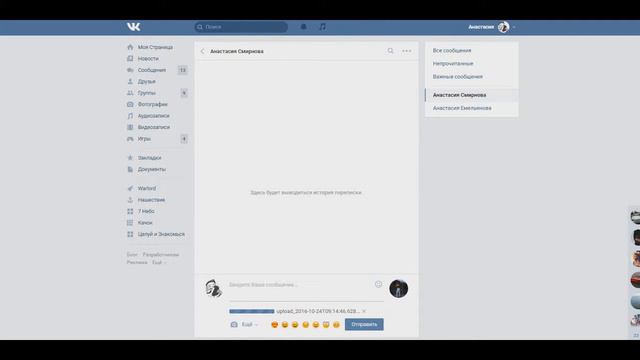
Task: Click the profile avatar in top header
Action: [x=503, y=27]
